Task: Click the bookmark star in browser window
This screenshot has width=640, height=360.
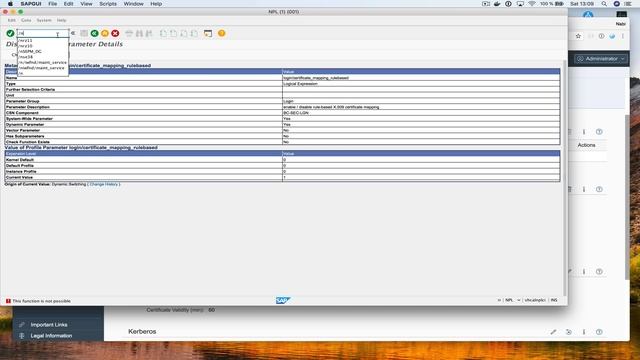Action: tap(578, 36)
